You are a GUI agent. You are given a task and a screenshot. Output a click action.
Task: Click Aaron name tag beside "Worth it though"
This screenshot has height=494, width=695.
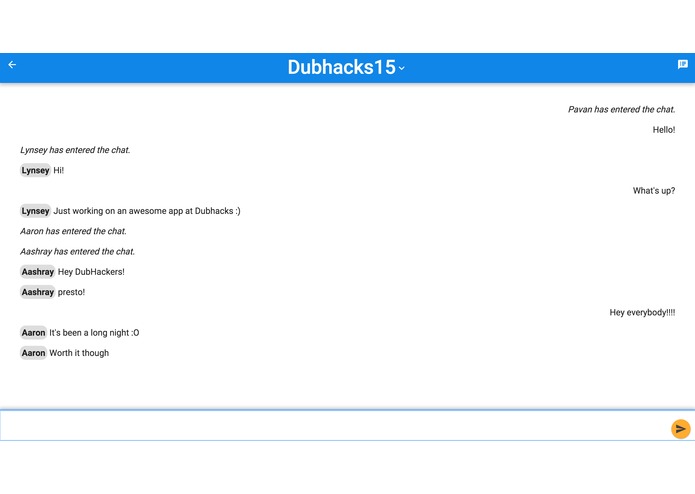point(33,353)
